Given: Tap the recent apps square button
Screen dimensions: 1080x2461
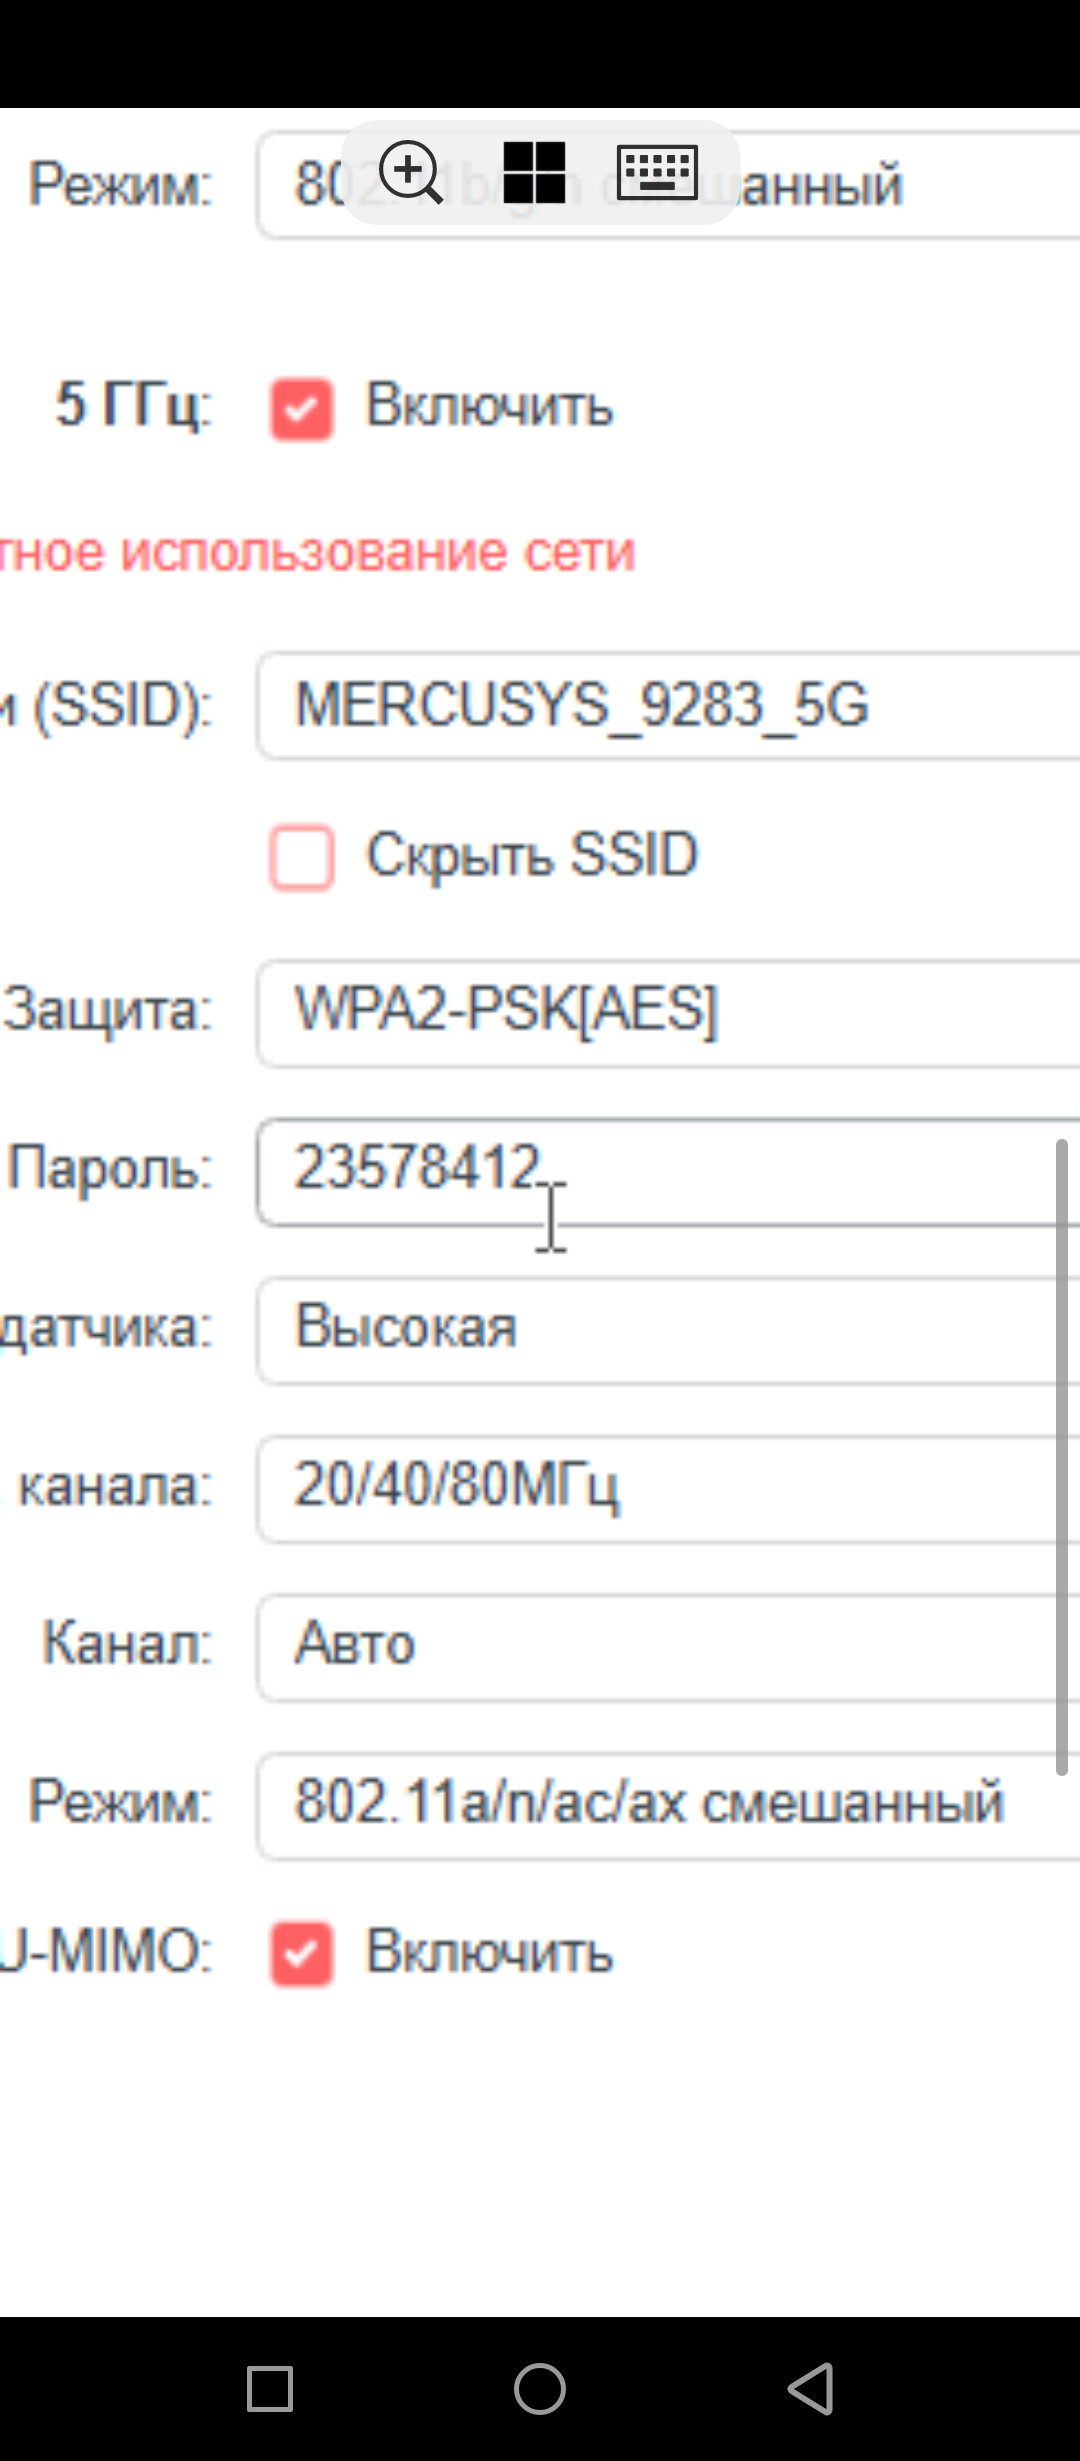Looking at the screenshot, I should 270,2388.
